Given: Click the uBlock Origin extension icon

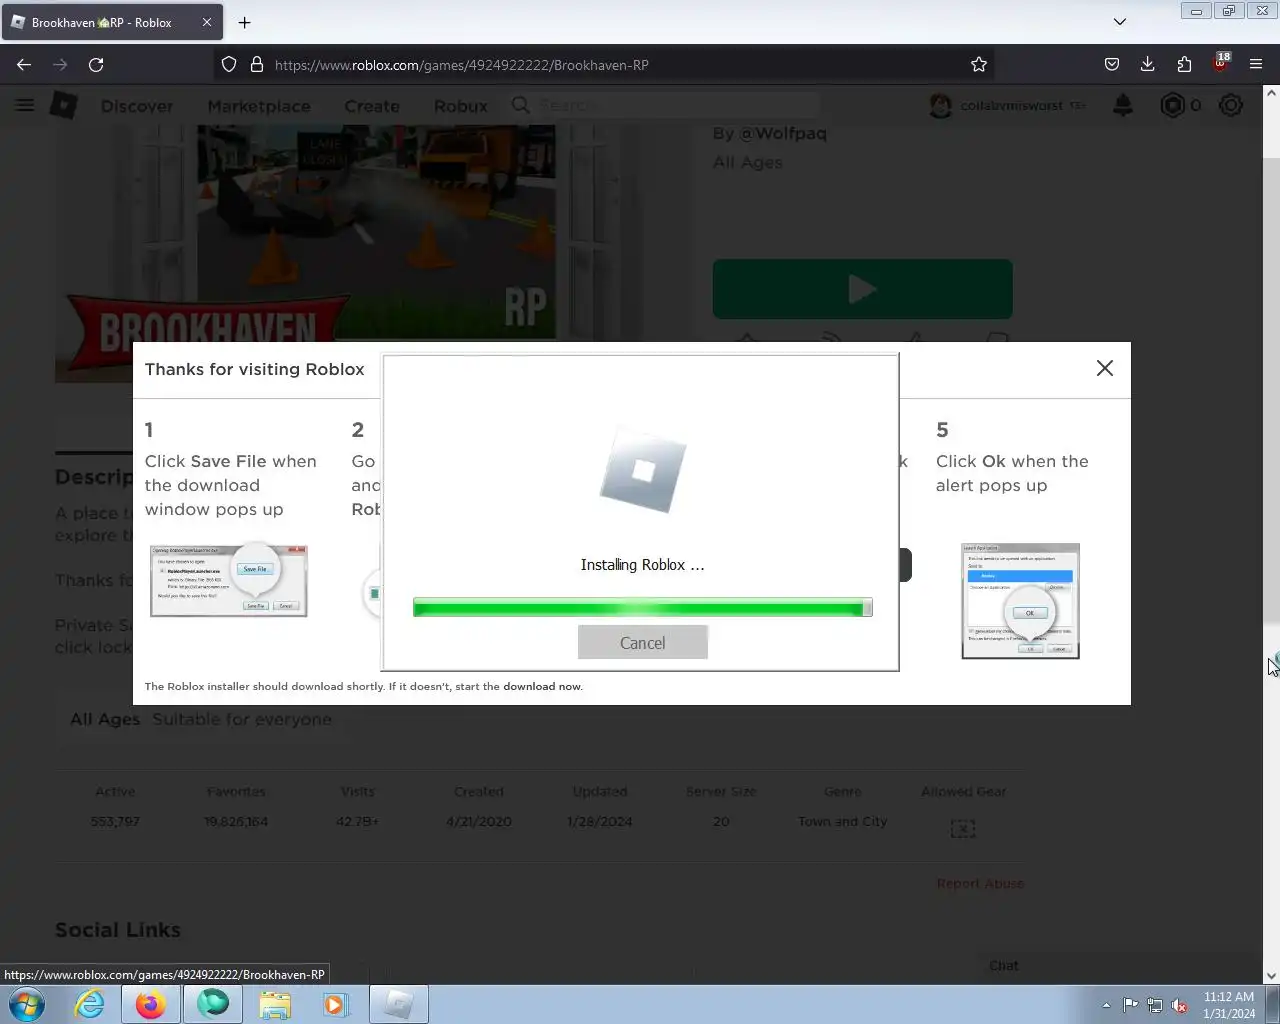Looking at the screenshot, I should tap(1220, 64).
